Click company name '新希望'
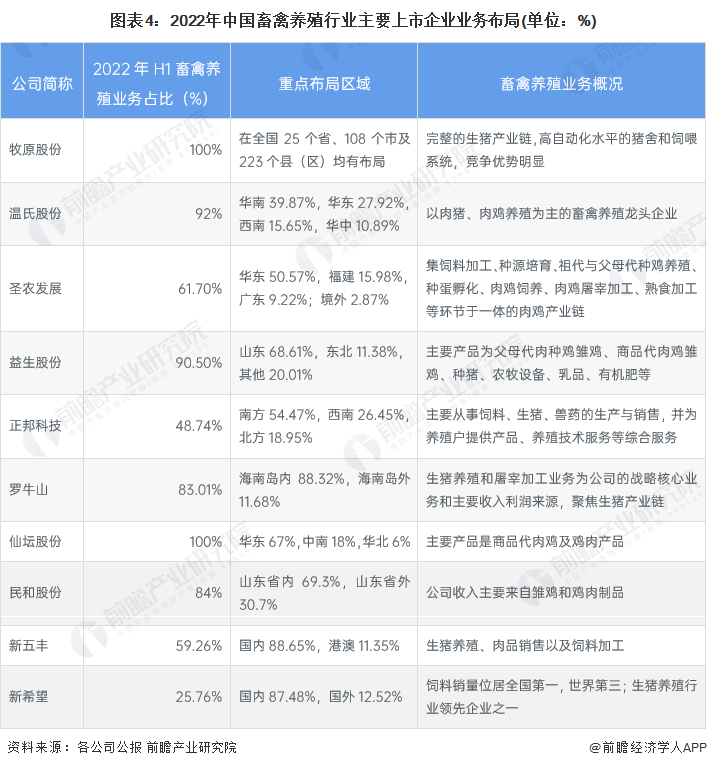This screenshot has width=707, height=768. pos(28,696)
